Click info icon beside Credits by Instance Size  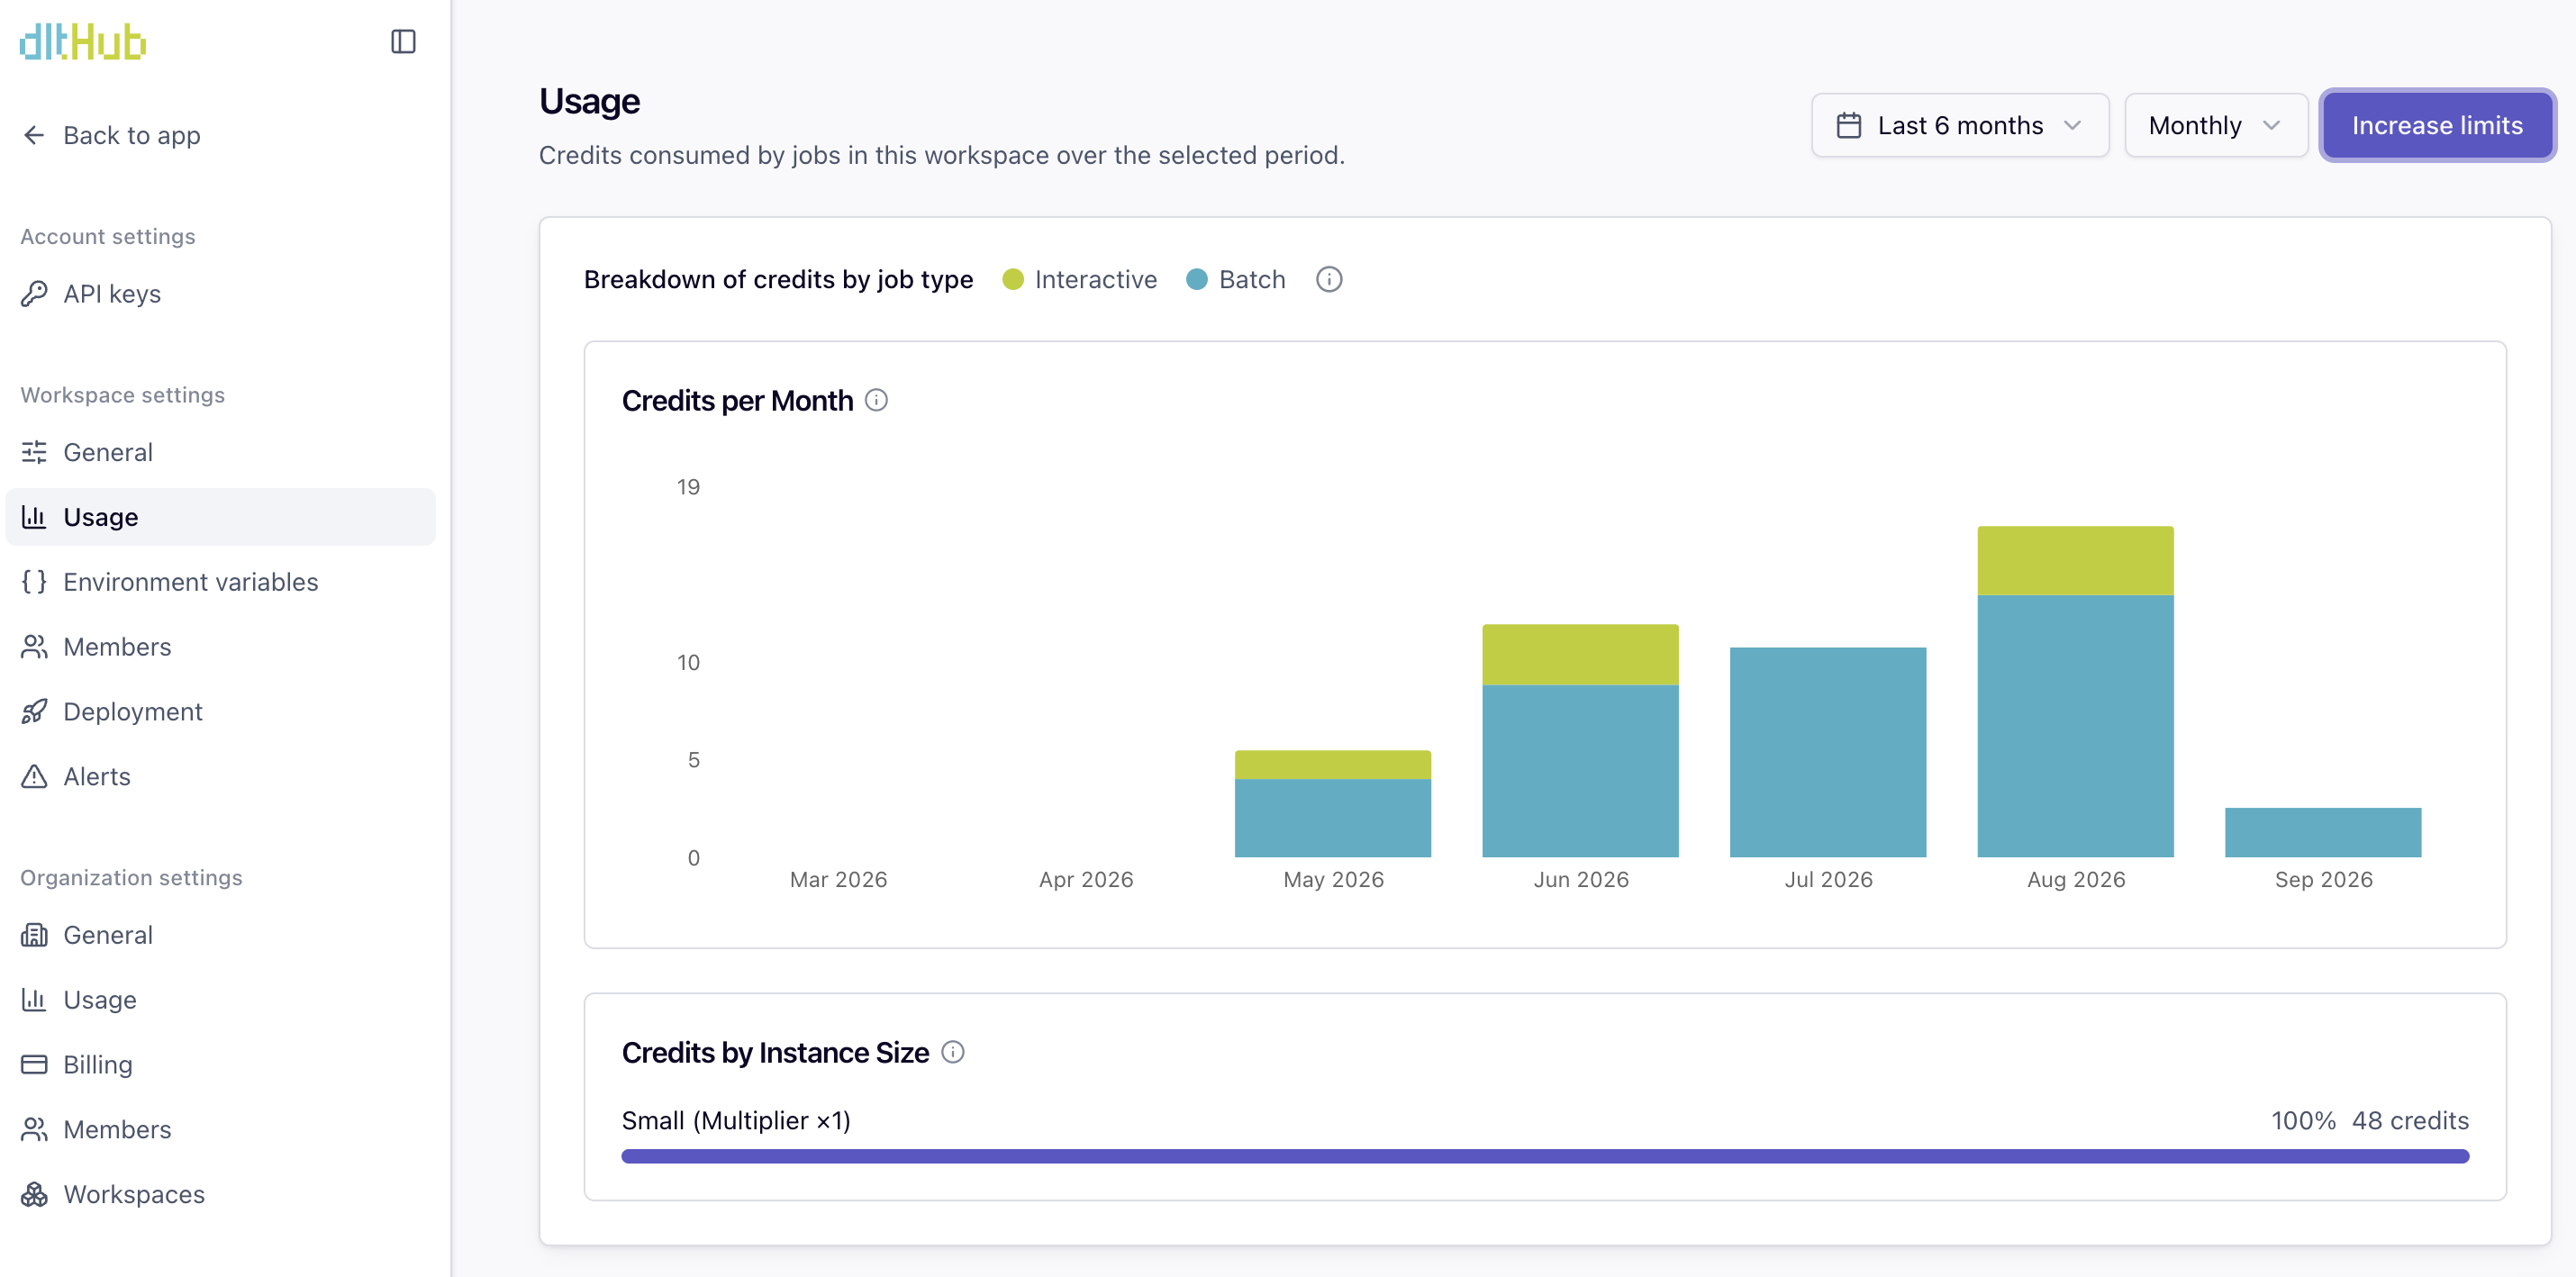pyautogui.click(x=953, y=1052)
